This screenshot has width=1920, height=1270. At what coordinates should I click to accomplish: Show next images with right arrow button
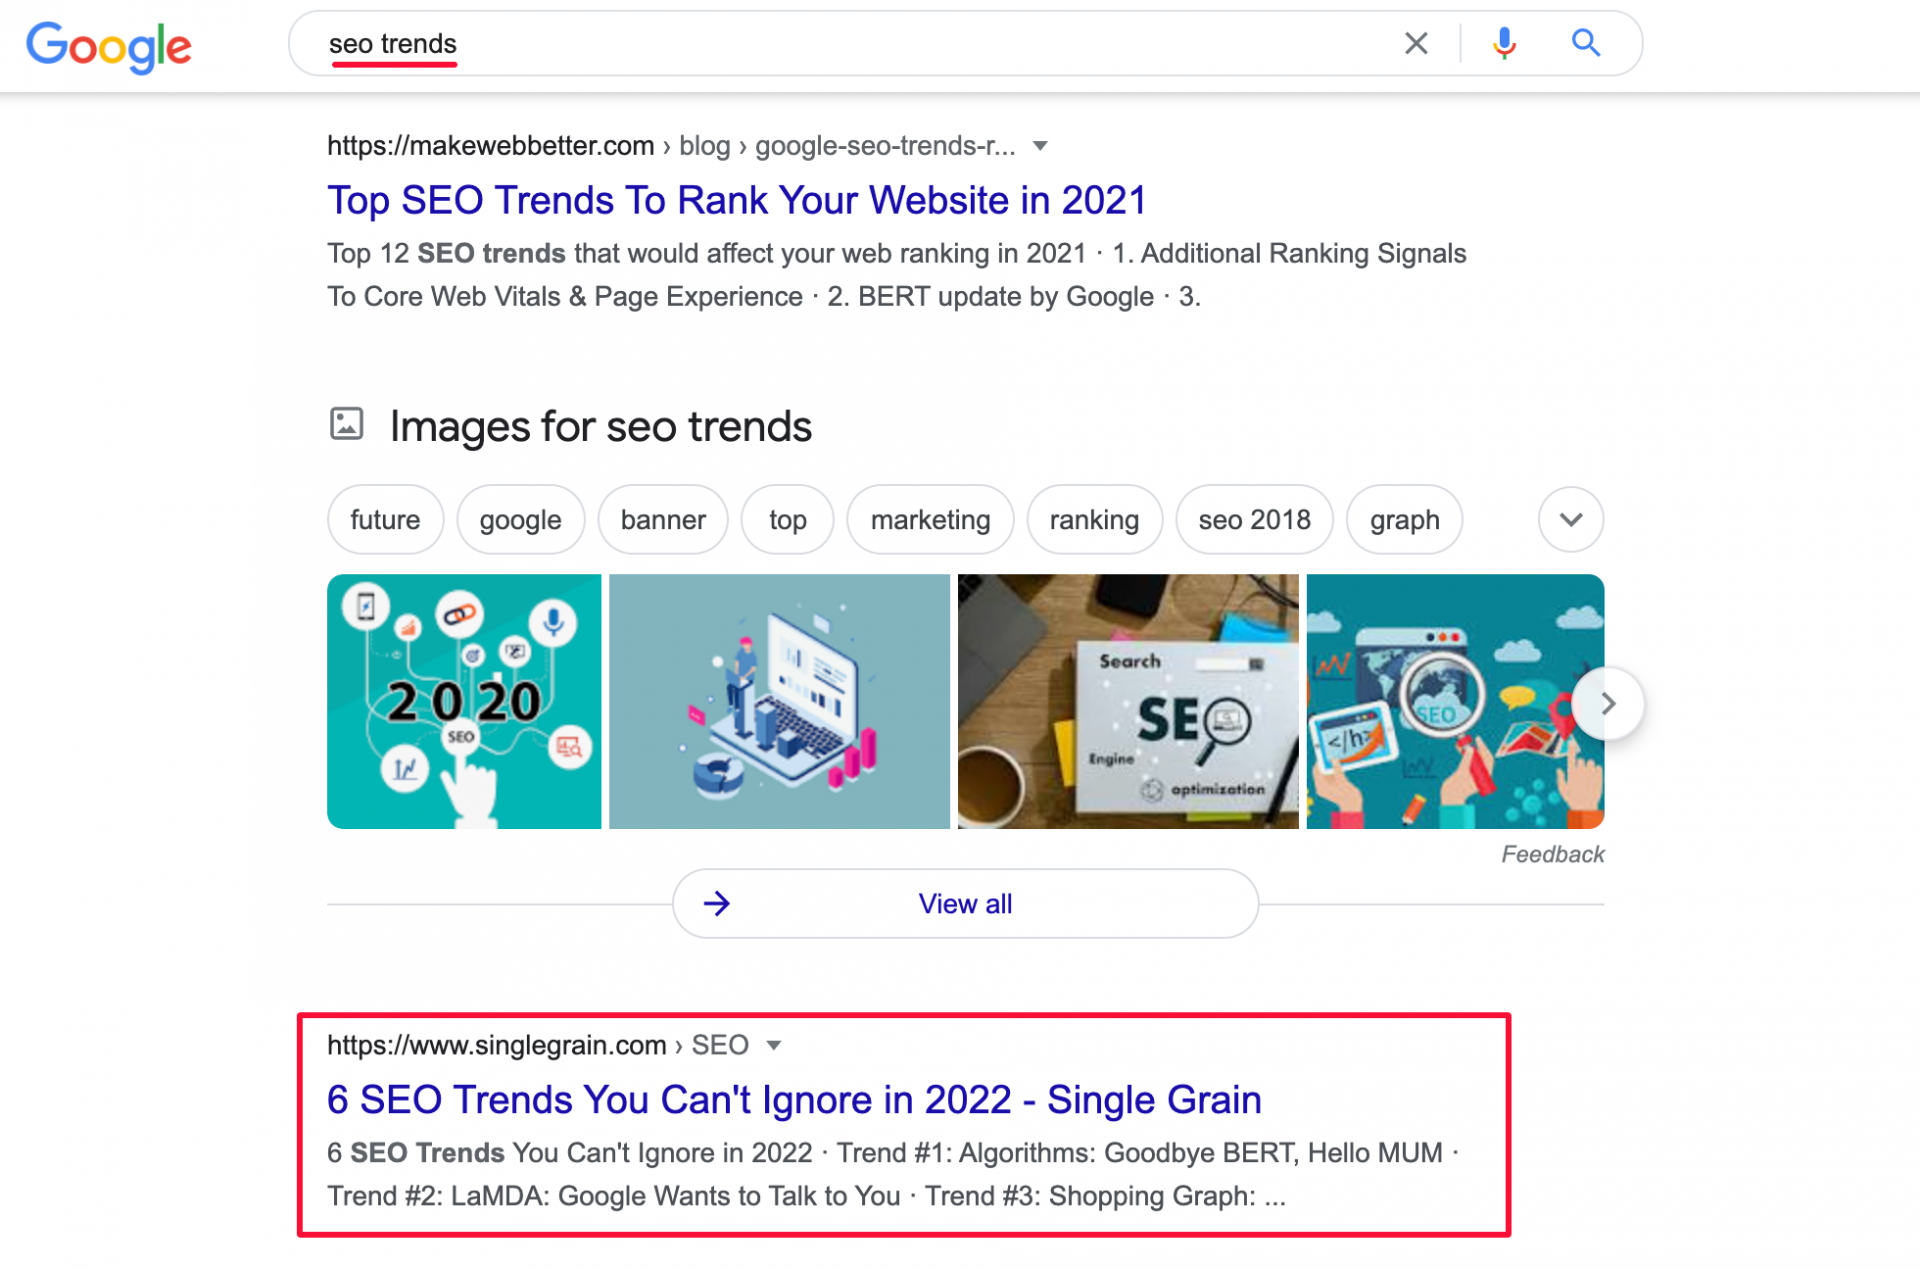coord(1607,703)
